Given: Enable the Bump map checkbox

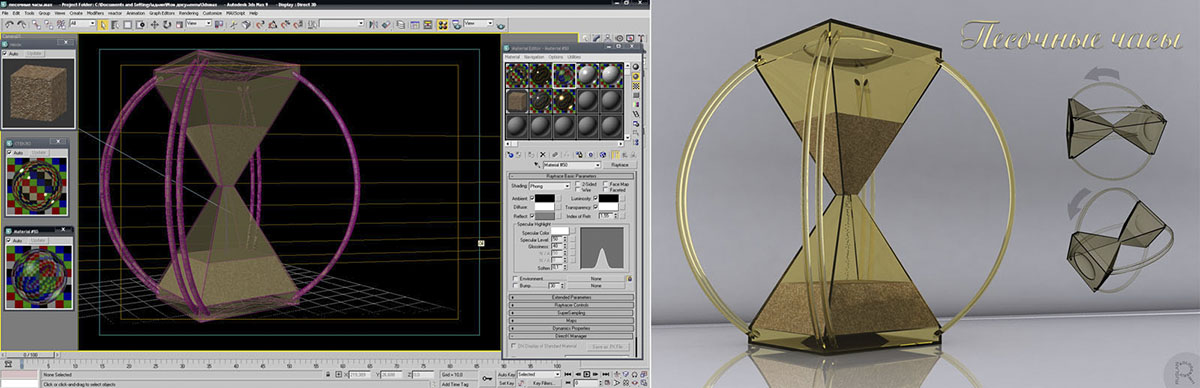Looking at the screenshot, I should (x=516, y=285).
